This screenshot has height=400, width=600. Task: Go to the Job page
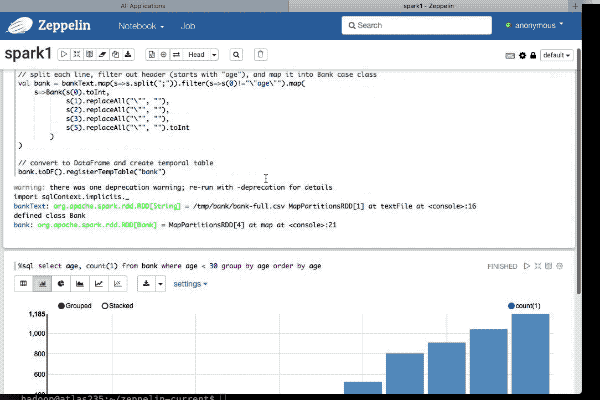pyautogui.click(x=188, y=26)
